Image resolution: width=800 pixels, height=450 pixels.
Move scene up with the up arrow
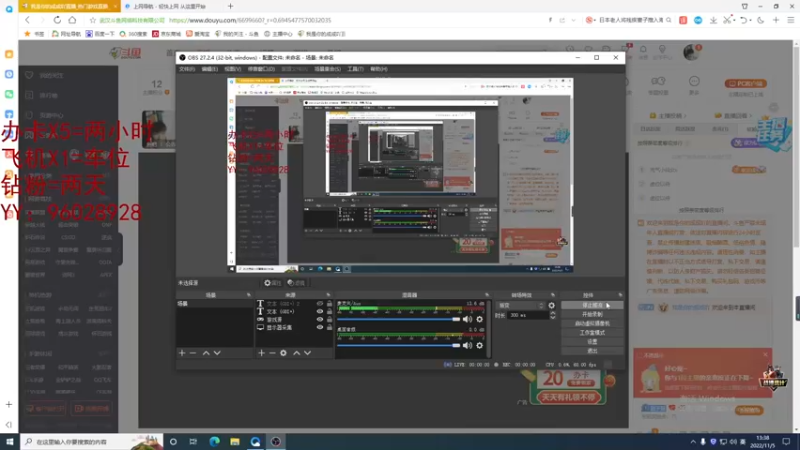point(206,353)
